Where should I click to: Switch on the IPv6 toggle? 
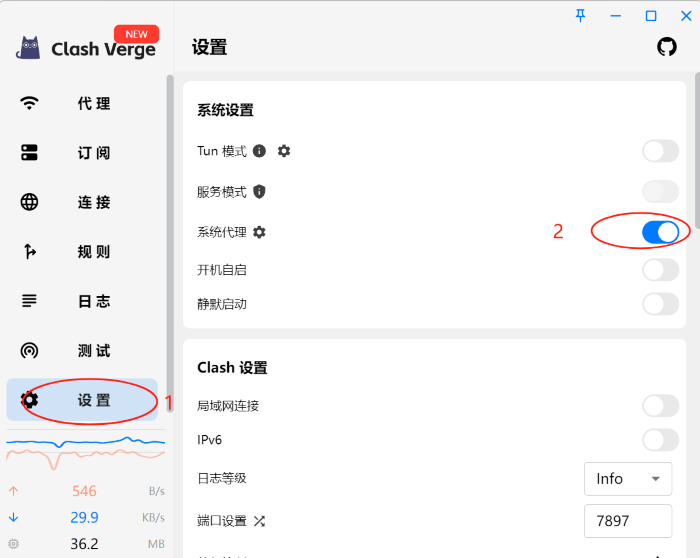[x=660, y=440]
